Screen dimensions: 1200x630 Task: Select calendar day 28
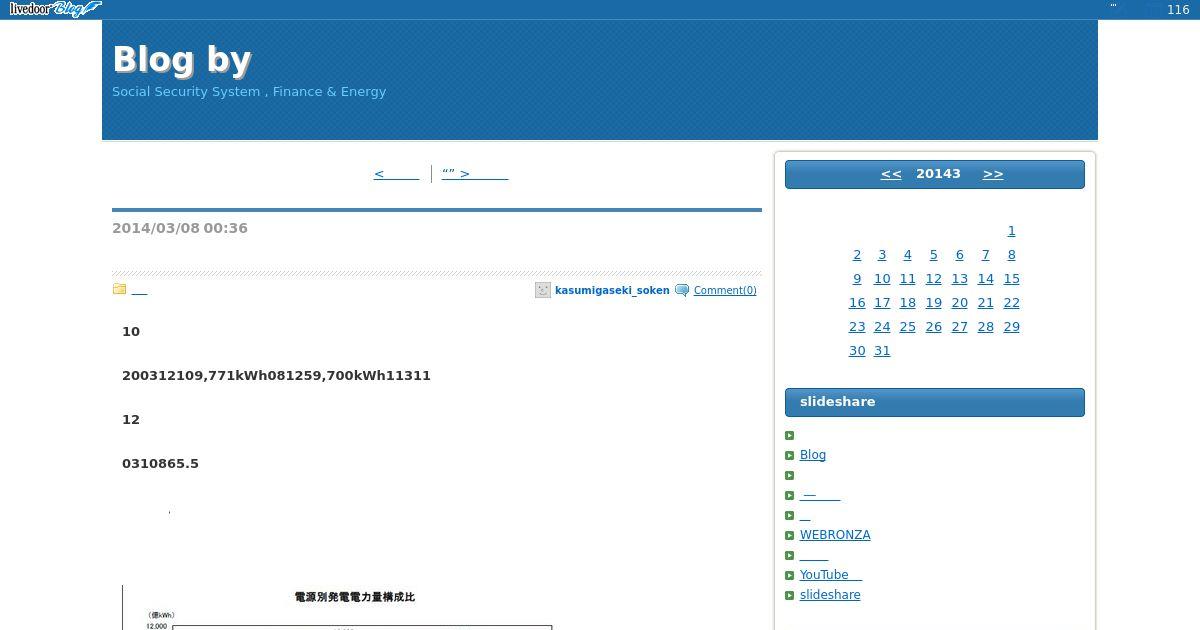coord(985,327)
